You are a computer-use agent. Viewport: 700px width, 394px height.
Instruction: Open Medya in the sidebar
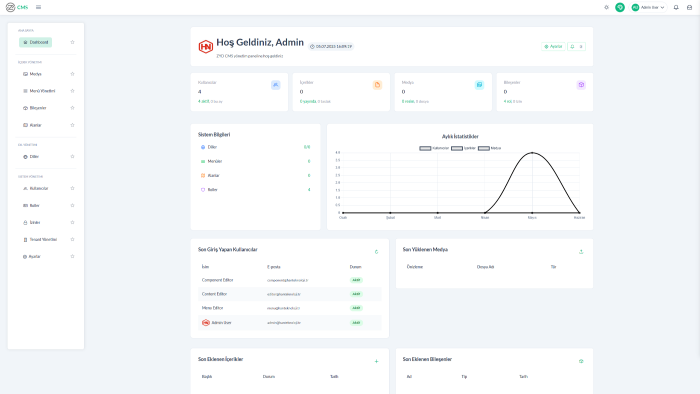32,74
